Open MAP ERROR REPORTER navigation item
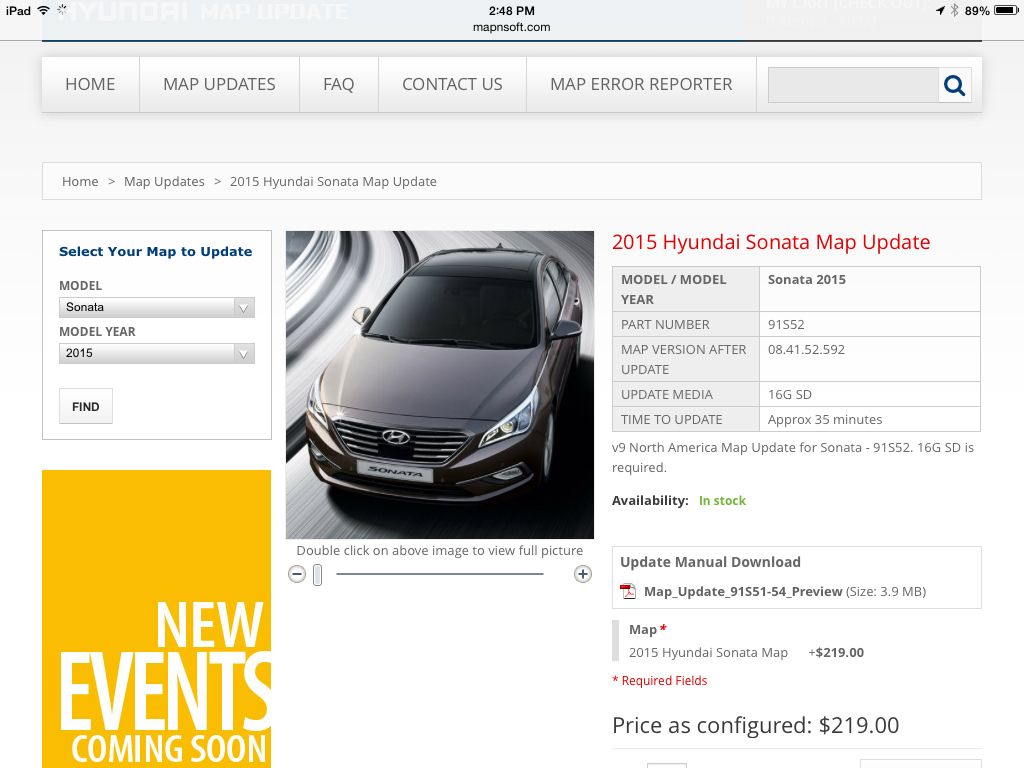The image size is (1024, 768). coord(641,84)
